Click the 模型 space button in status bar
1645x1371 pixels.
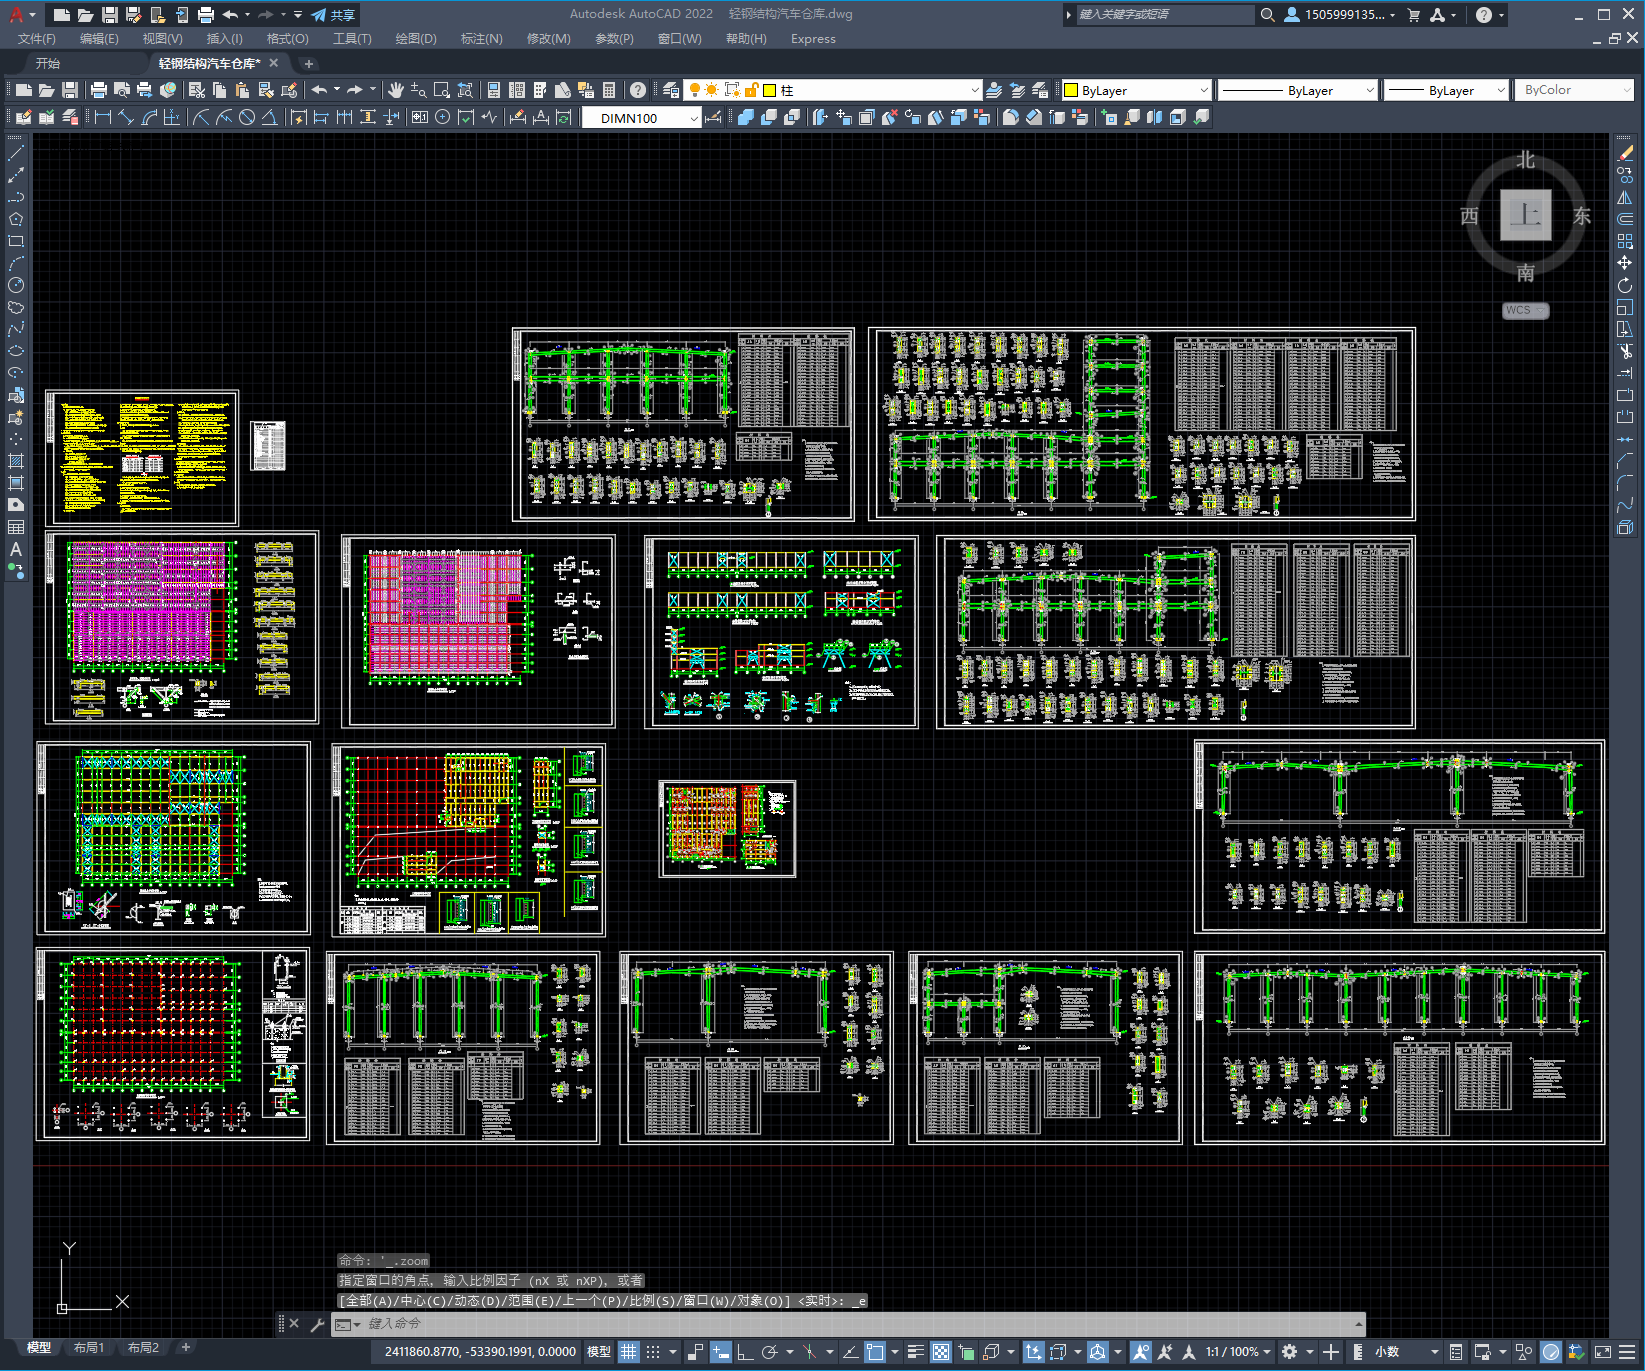599,1352
